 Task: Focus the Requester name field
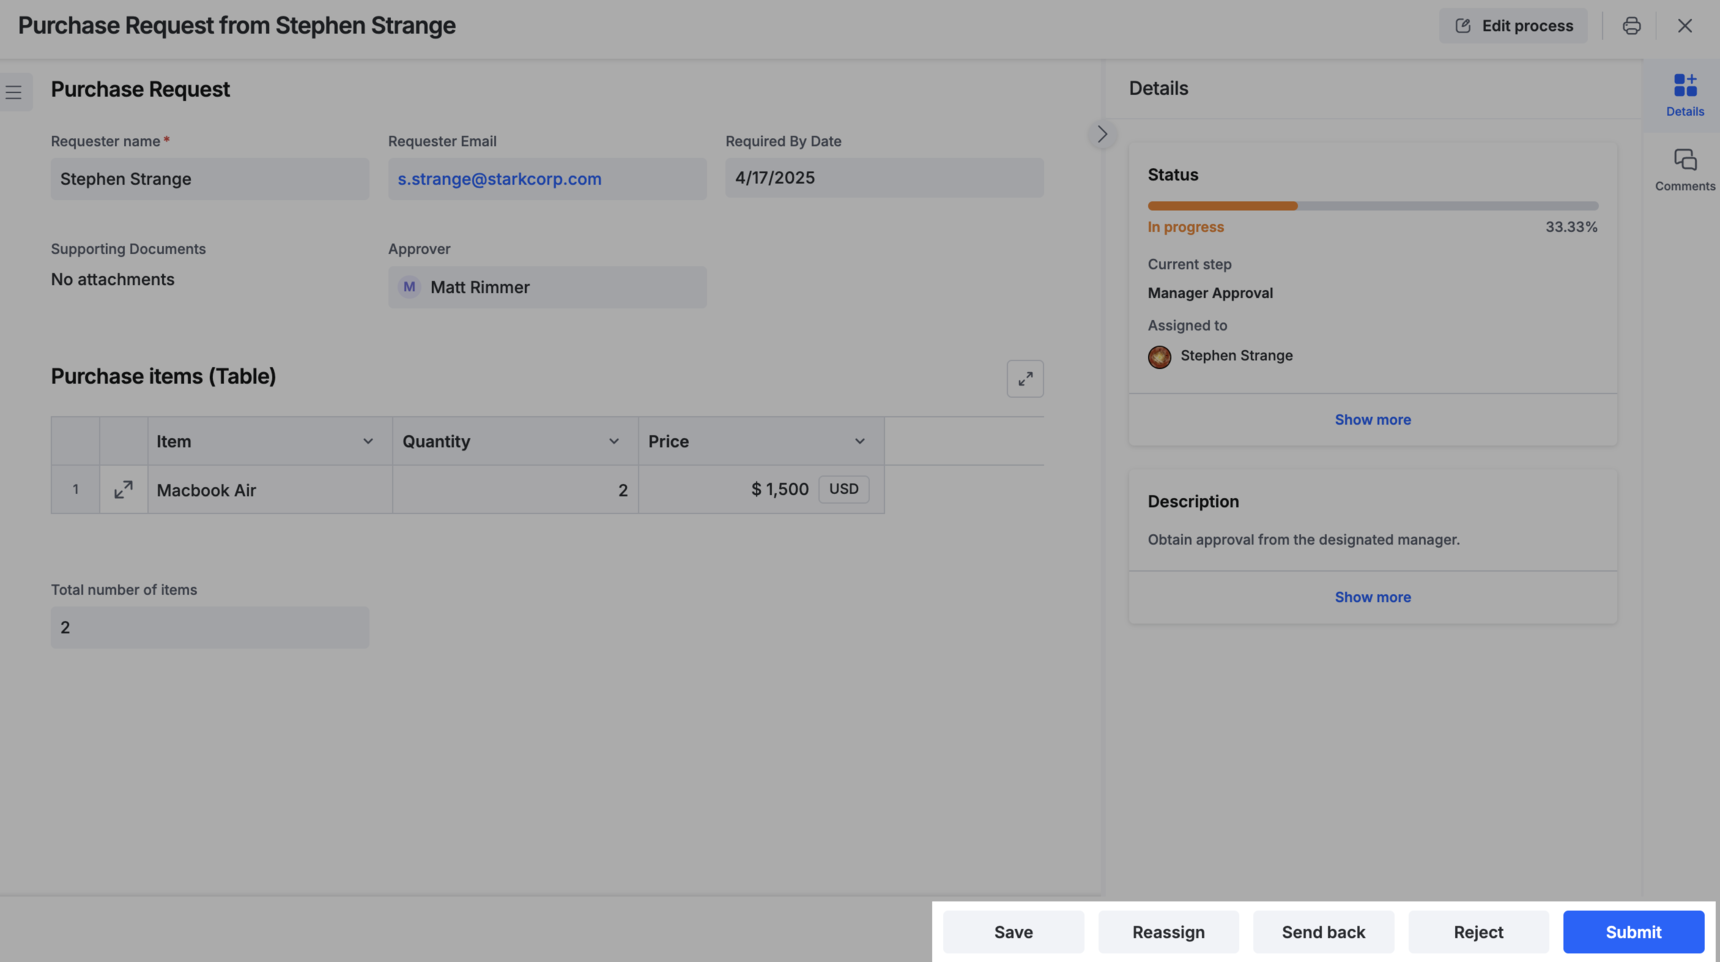click(210, 179)
